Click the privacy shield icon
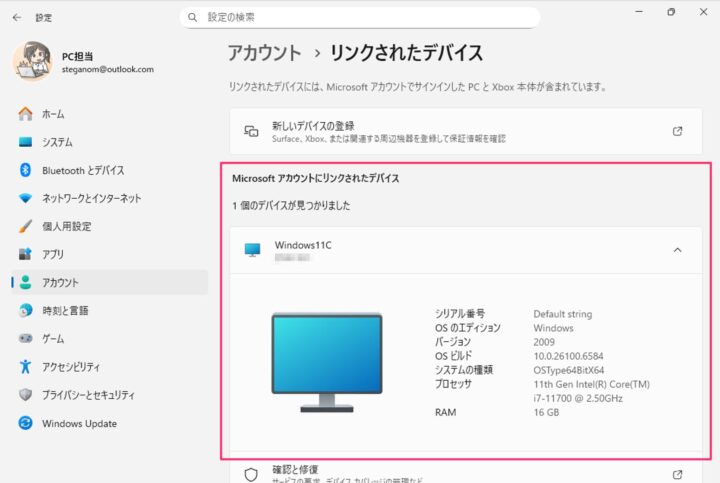Screen dimensions: 720x483 tap(26, 395)
